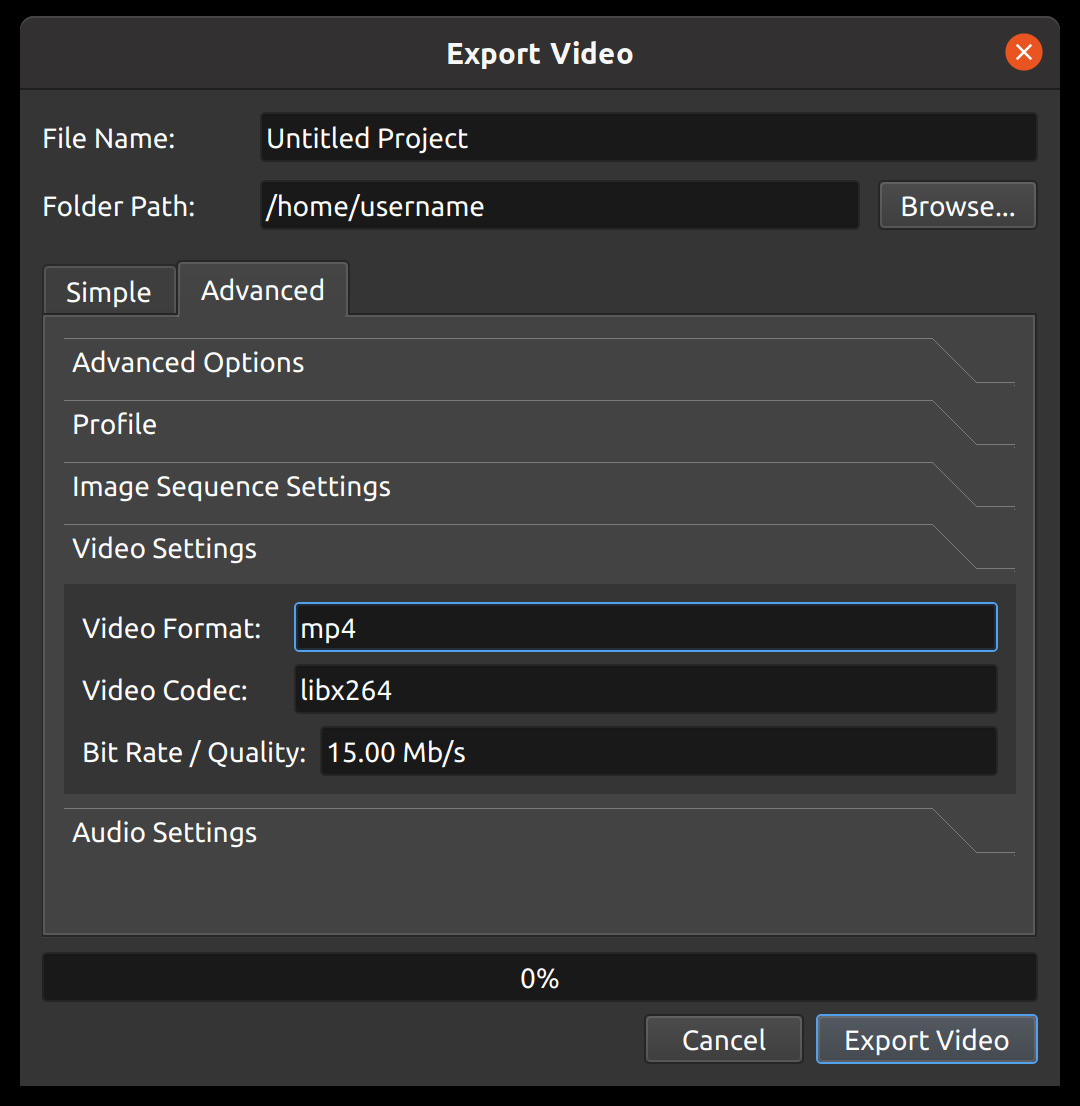This screenshot has height=1106, width=1080.
Task: Open the Profile section
Action: click(x=114, y=424)
